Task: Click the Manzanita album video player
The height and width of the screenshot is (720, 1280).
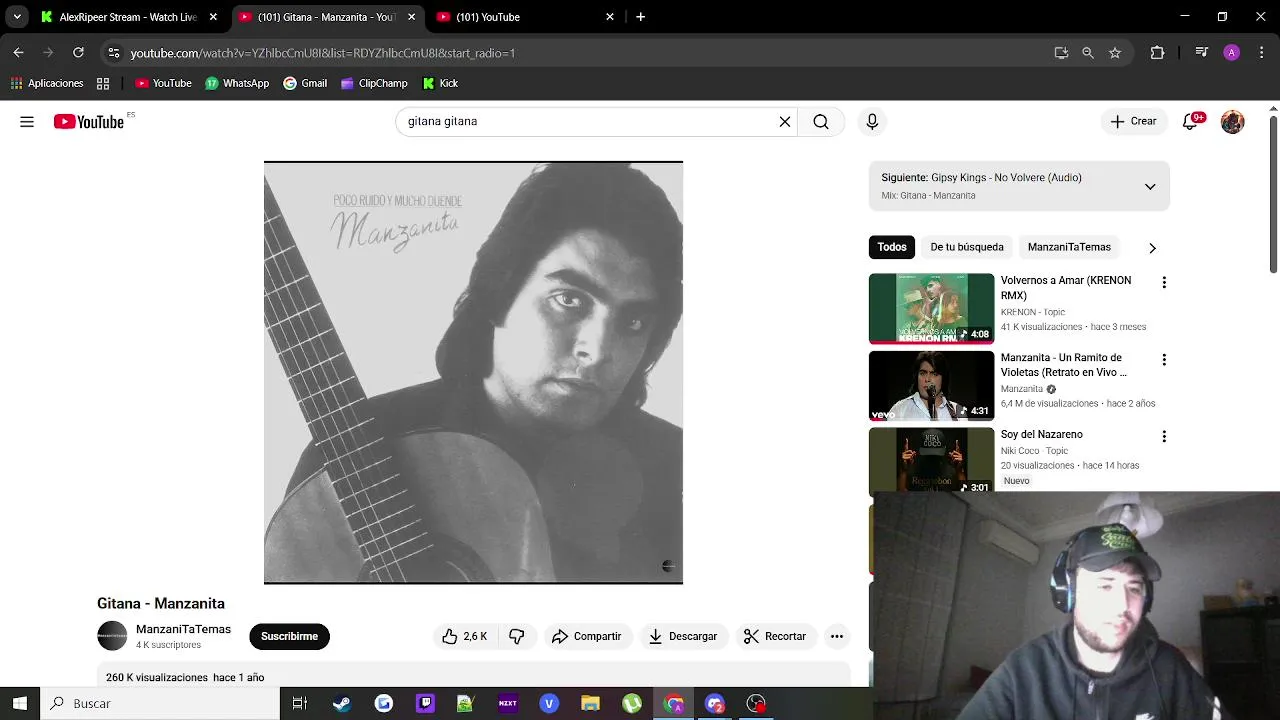Action: pos(473,372)
